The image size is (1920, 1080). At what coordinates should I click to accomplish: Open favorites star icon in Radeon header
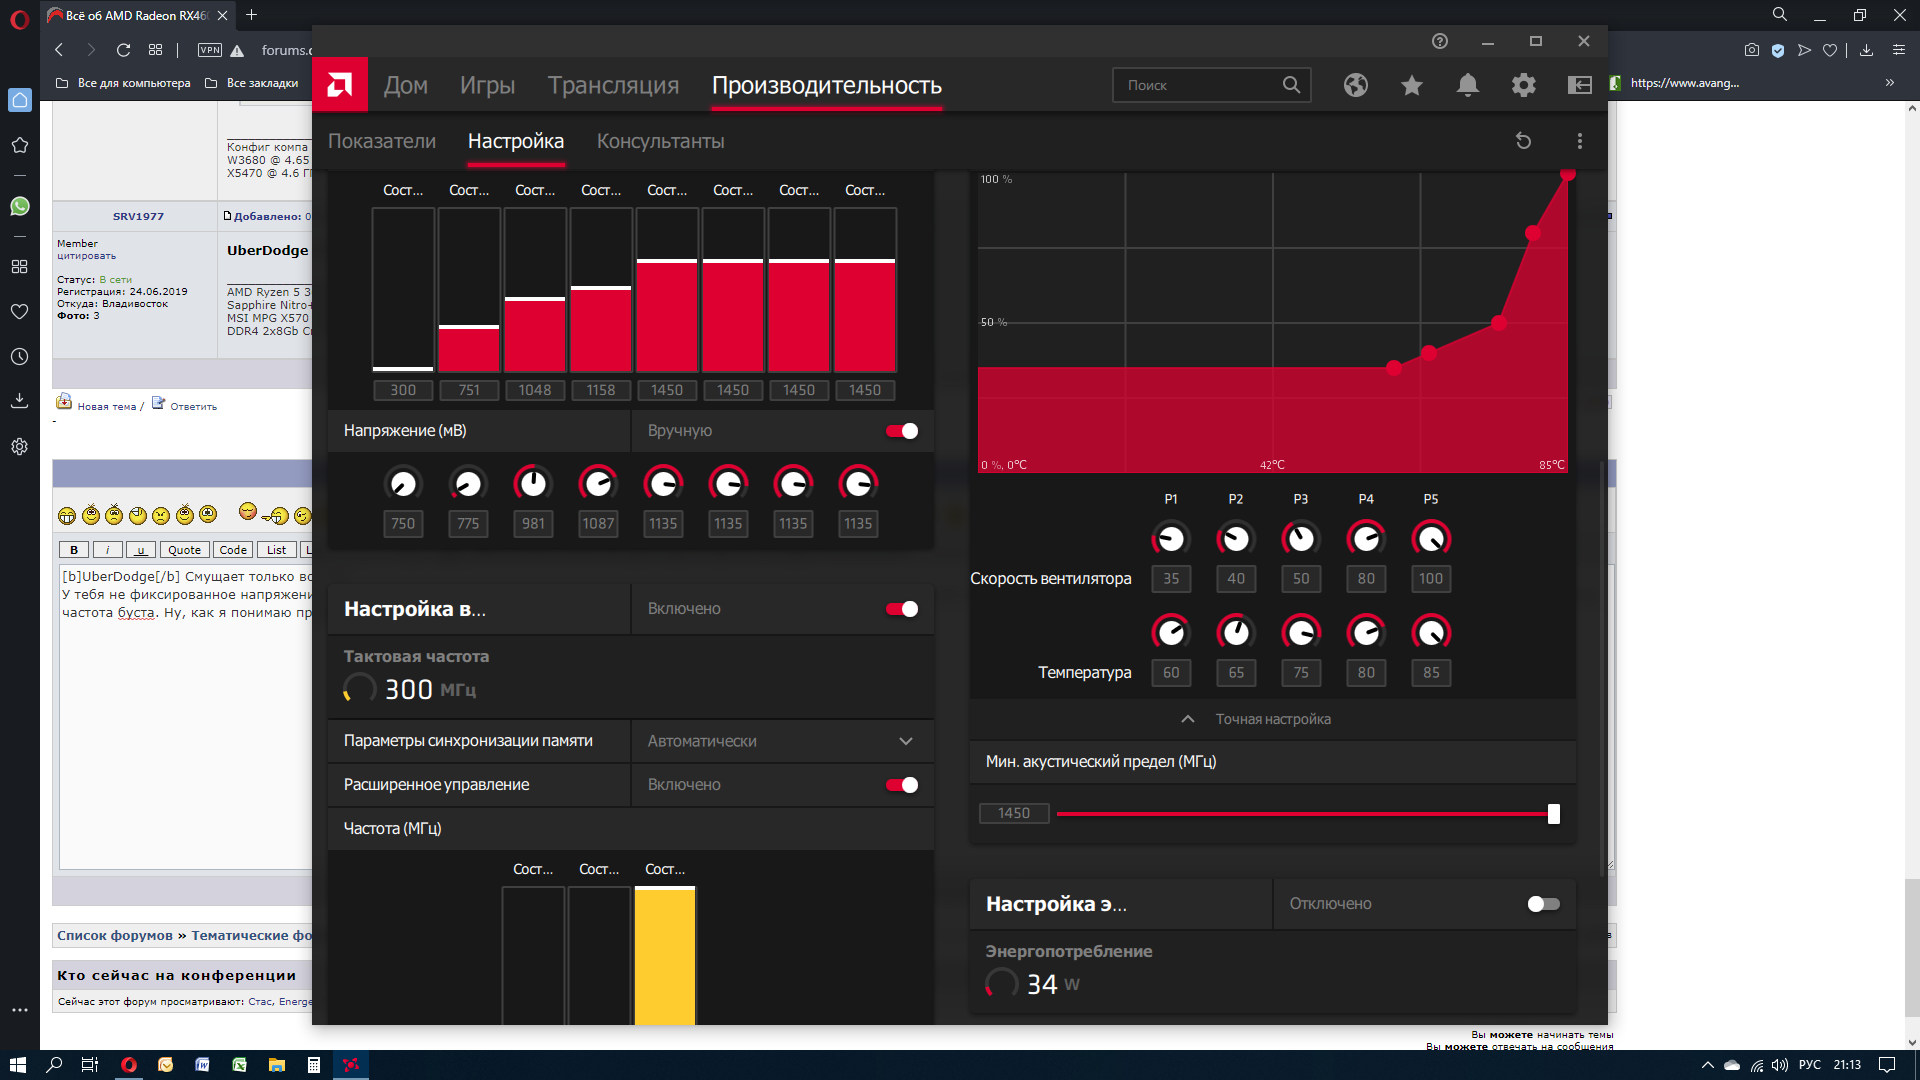[1411, 85]
